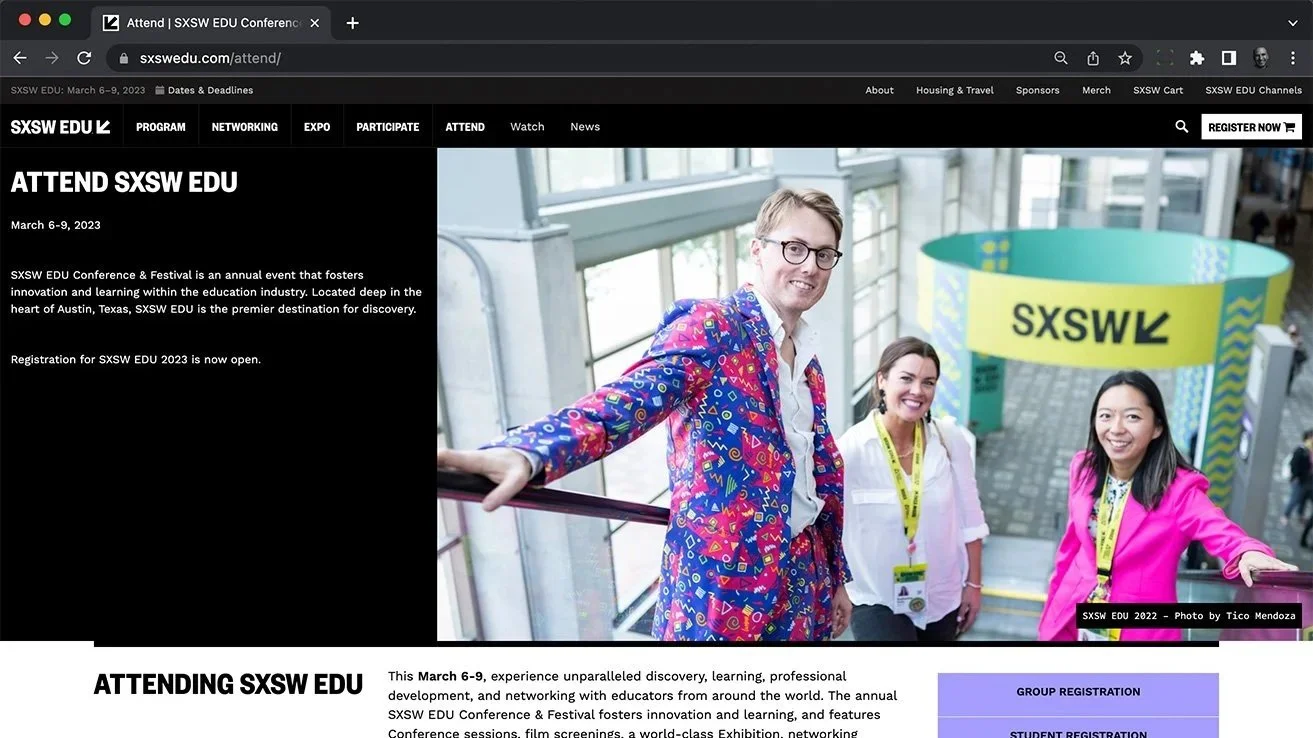
Task: Open the EXPO menu
Action: [x=317, y=127]
